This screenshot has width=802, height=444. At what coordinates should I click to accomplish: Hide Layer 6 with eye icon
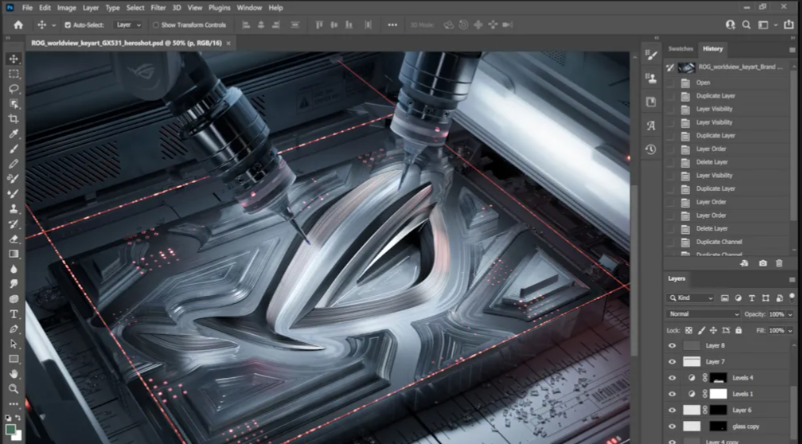click(x=672, y=410)
